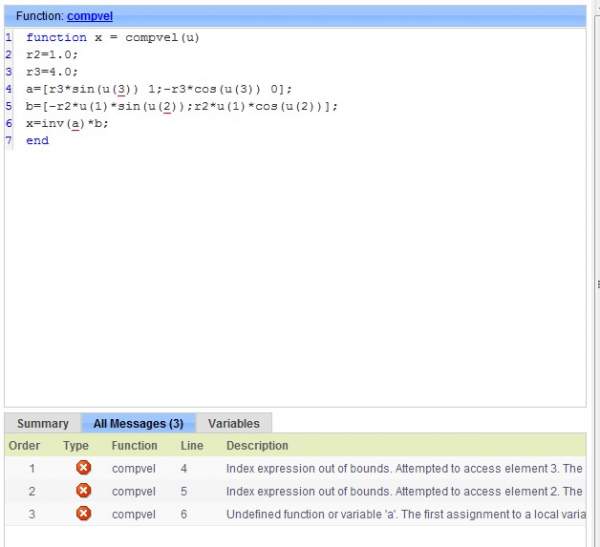Click line number 6 in the gutter
The width and height of the screenshot is (600, 547).
point(8,123)
